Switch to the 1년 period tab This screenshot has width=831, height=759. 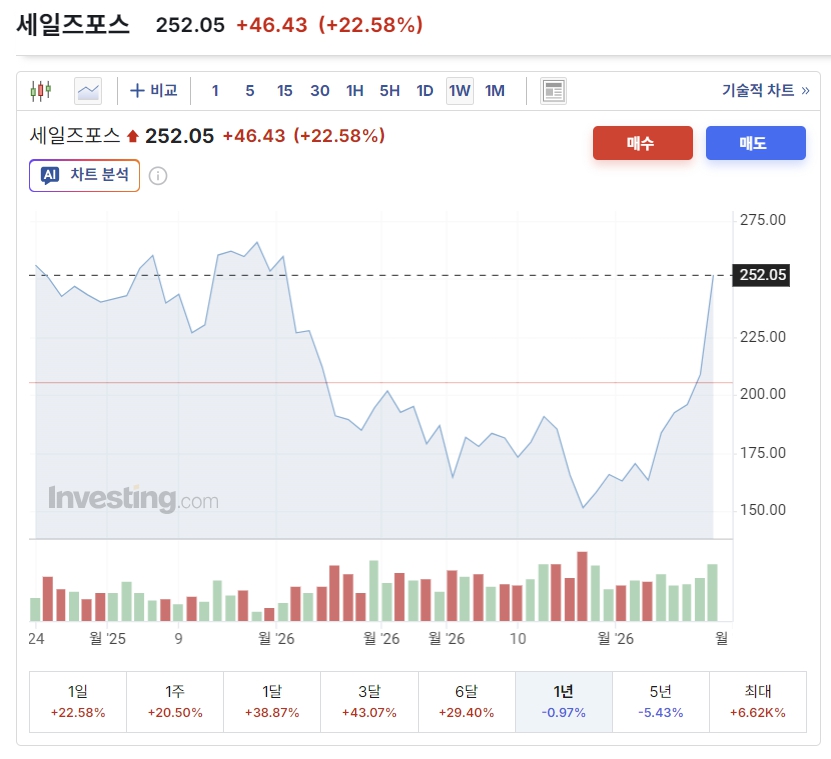point(564,702)
